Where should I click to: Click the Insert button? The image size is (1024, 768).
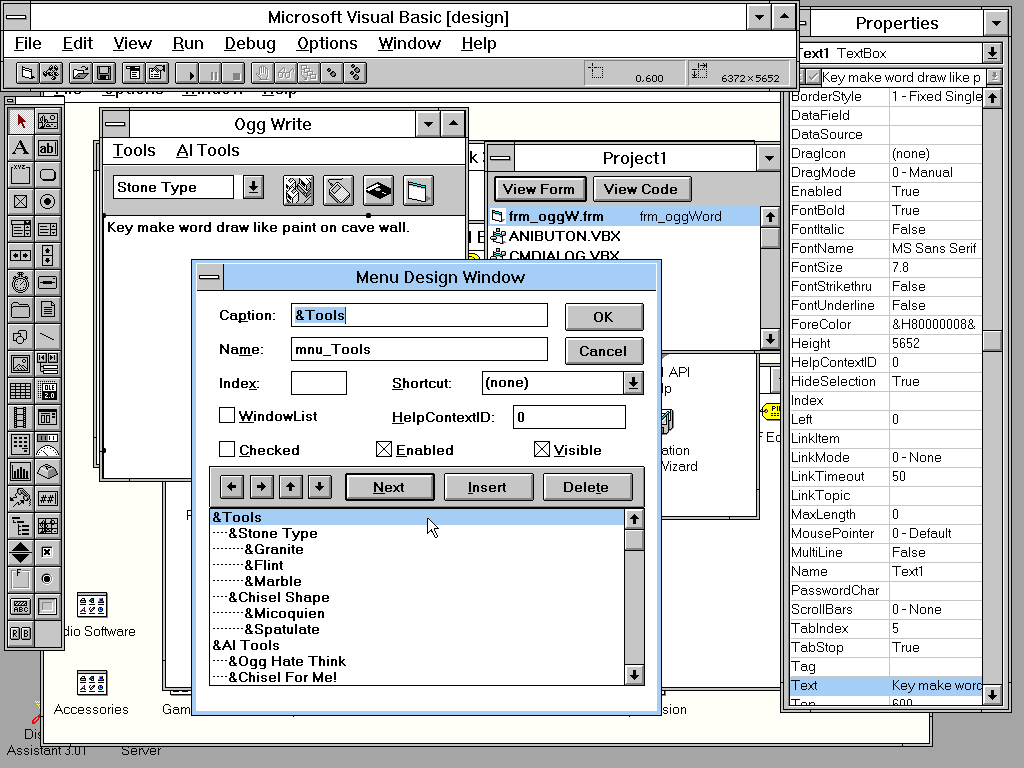pos(488,487)
